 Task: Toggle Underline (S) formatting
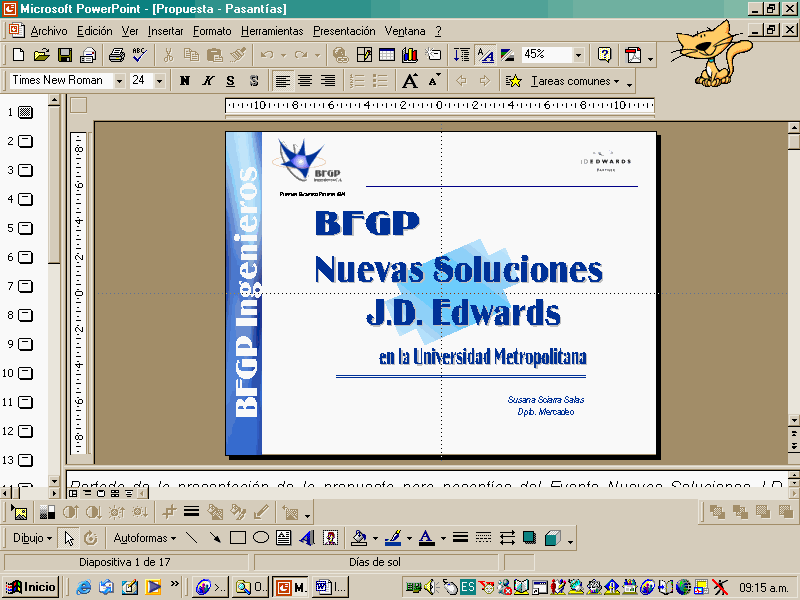(x=231, y=81)
